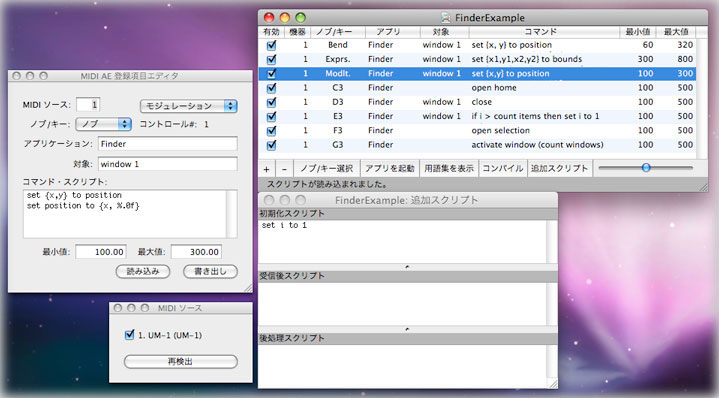719x398 pixels.
Task: Click the 追加スクリプト toolbar button
Action: (x=560, y=169)
